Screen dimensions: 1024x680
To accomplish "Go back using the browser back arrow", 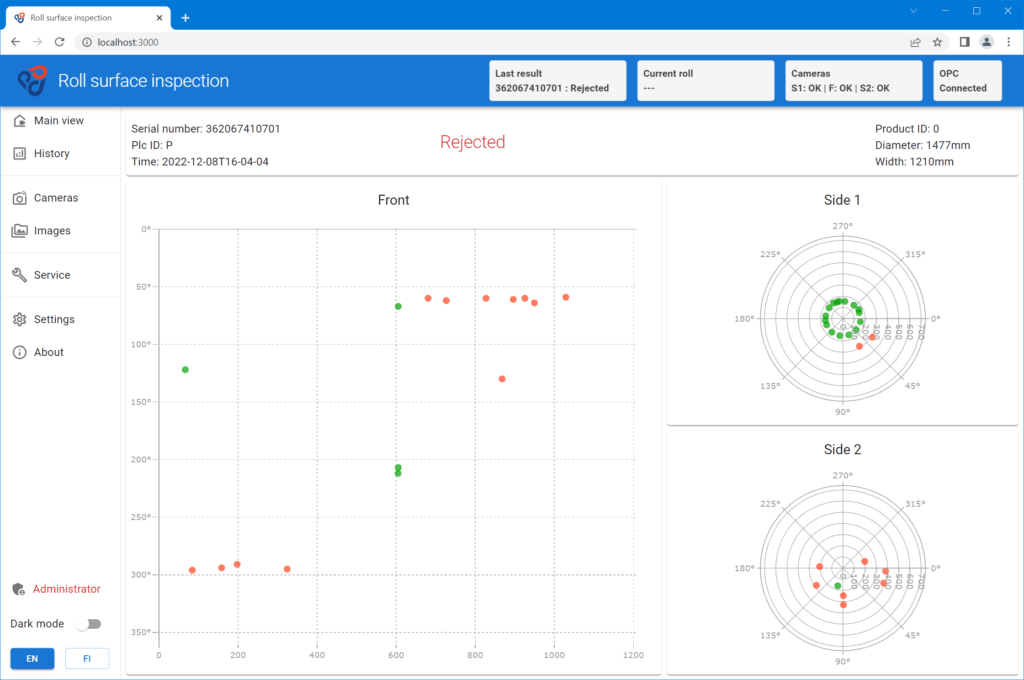I will tap(16, 42).
